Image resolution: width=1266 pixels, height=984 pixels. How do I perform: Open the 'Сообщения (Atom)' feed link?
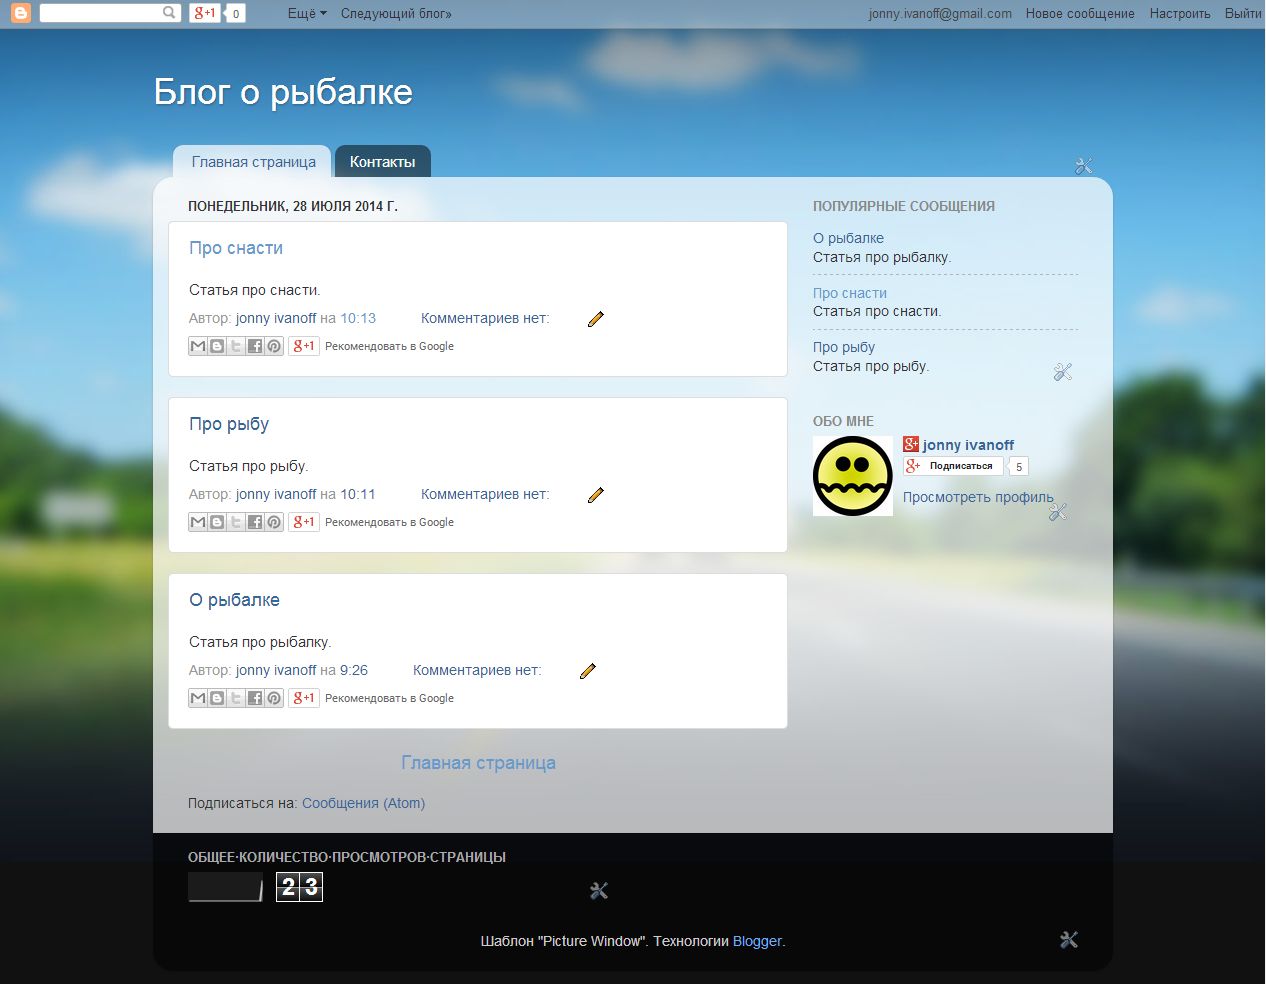click(363, 803)
